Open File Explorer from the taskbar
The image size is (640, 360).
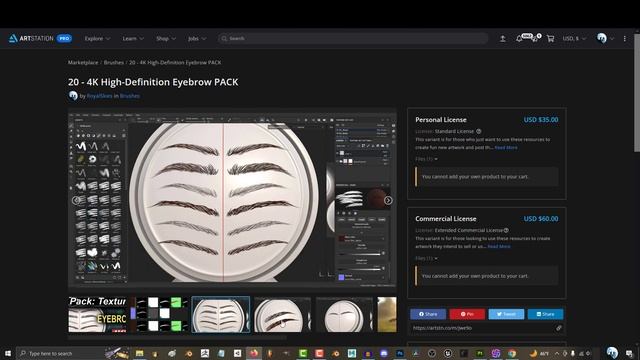click(x=140, y=353)
